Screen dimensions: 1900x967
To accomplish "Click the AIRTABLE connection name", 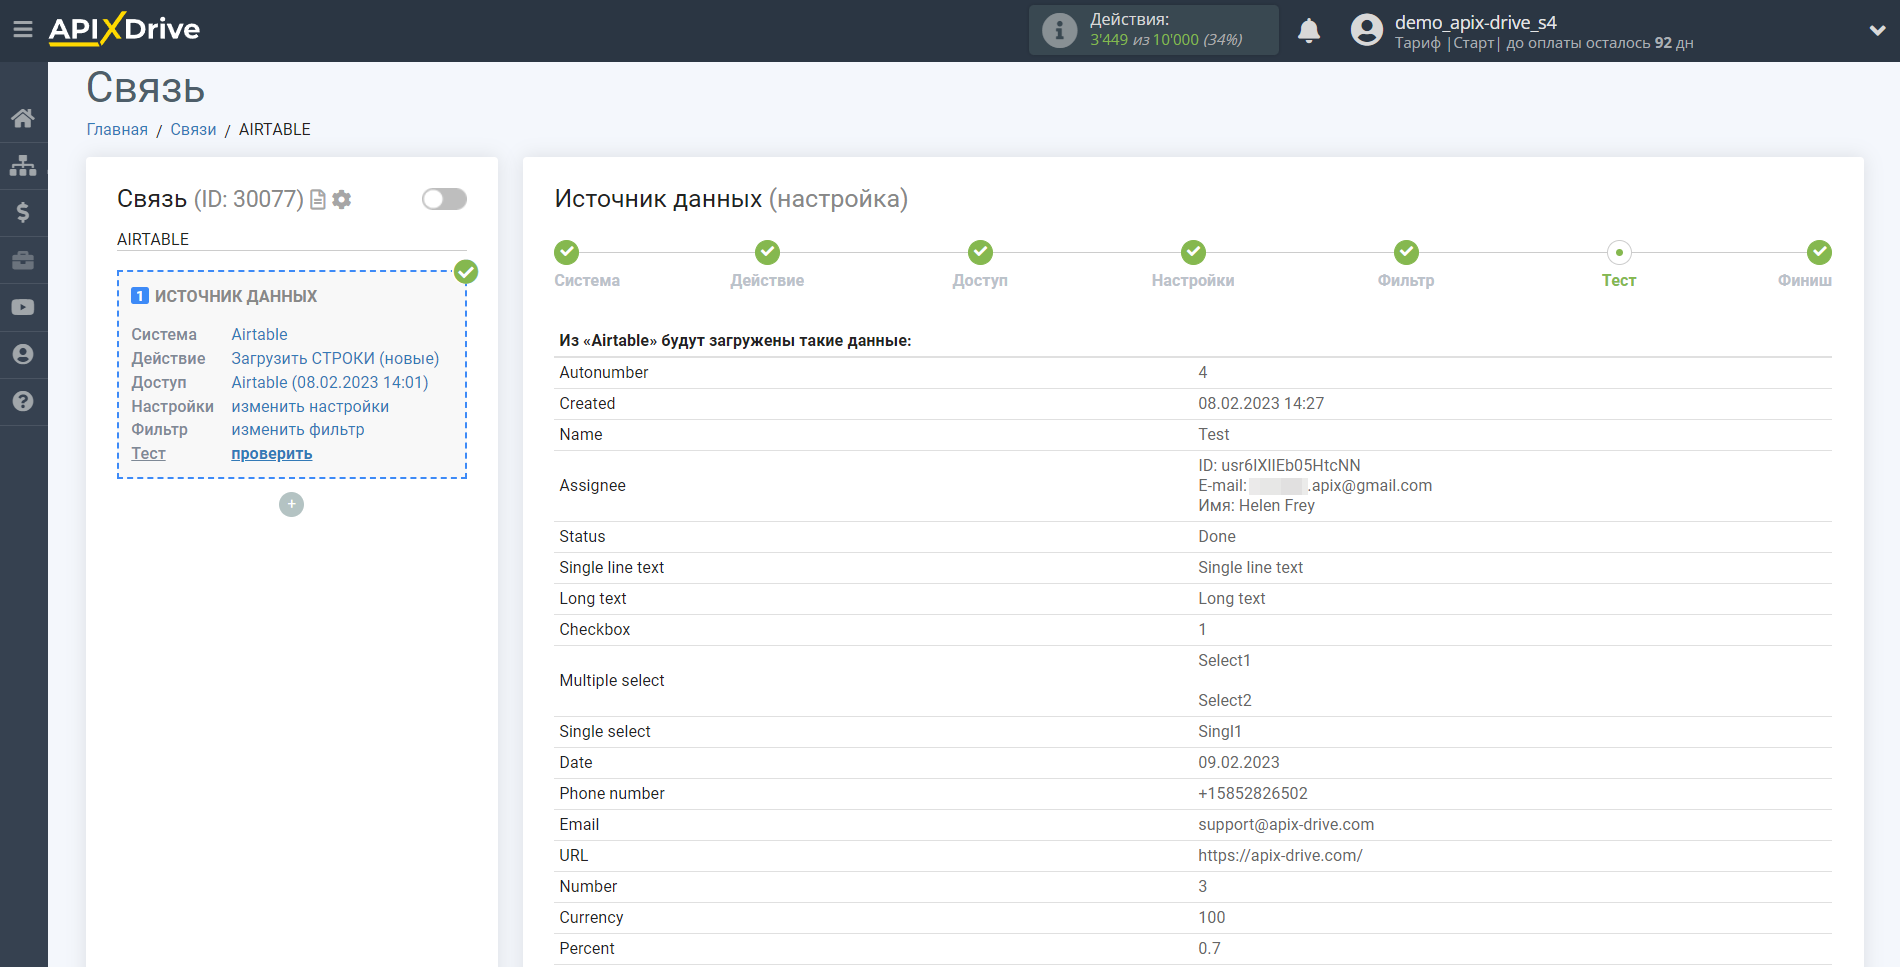I will click(153, 239).
